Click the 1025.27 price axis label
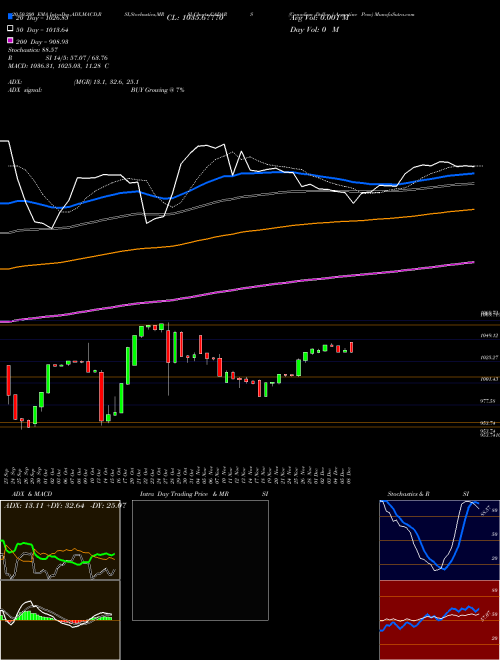This screenshot has width=500, height=660. 489,357
